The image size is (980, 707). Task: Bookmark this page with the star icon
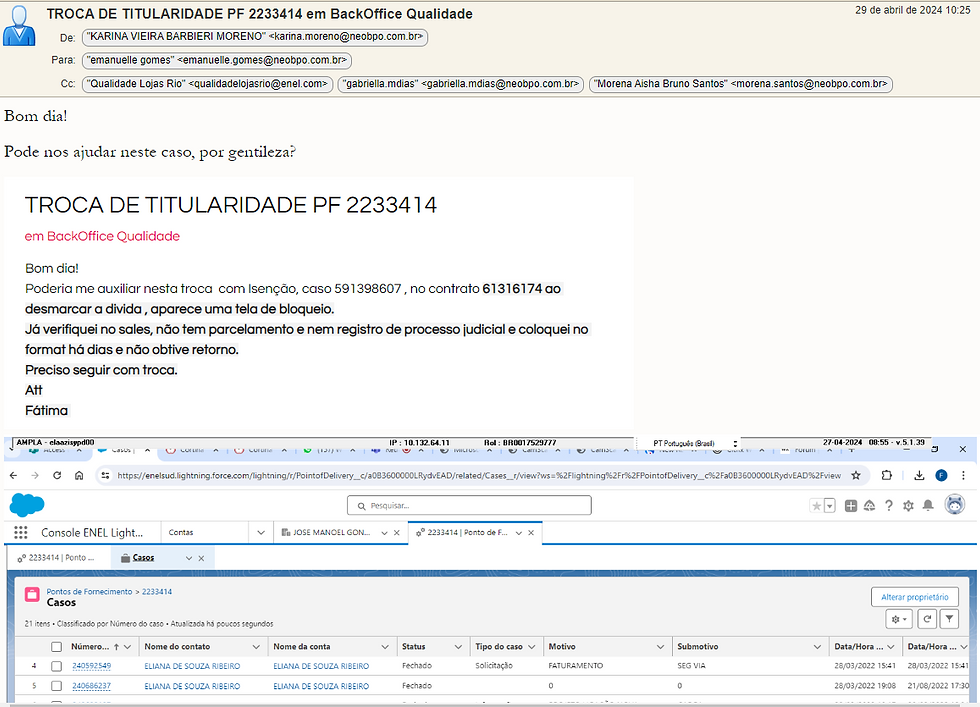pyautogui.click(x=856, y=476)
